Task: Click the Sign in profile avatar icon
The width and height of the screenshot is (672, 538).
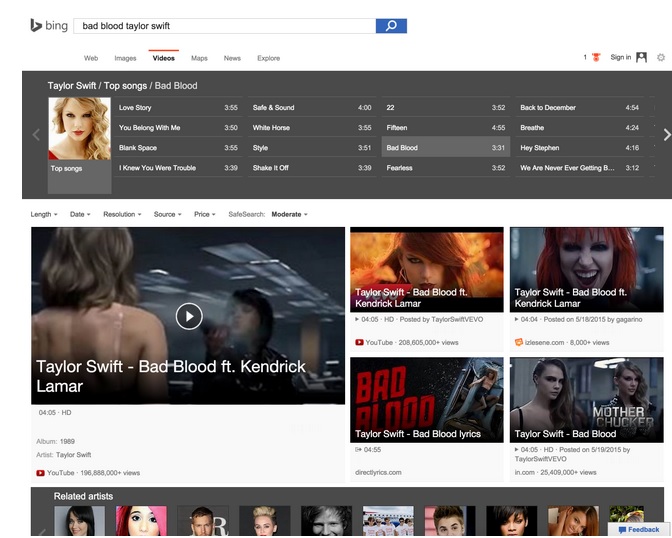Action: click(x=642, y=58)
